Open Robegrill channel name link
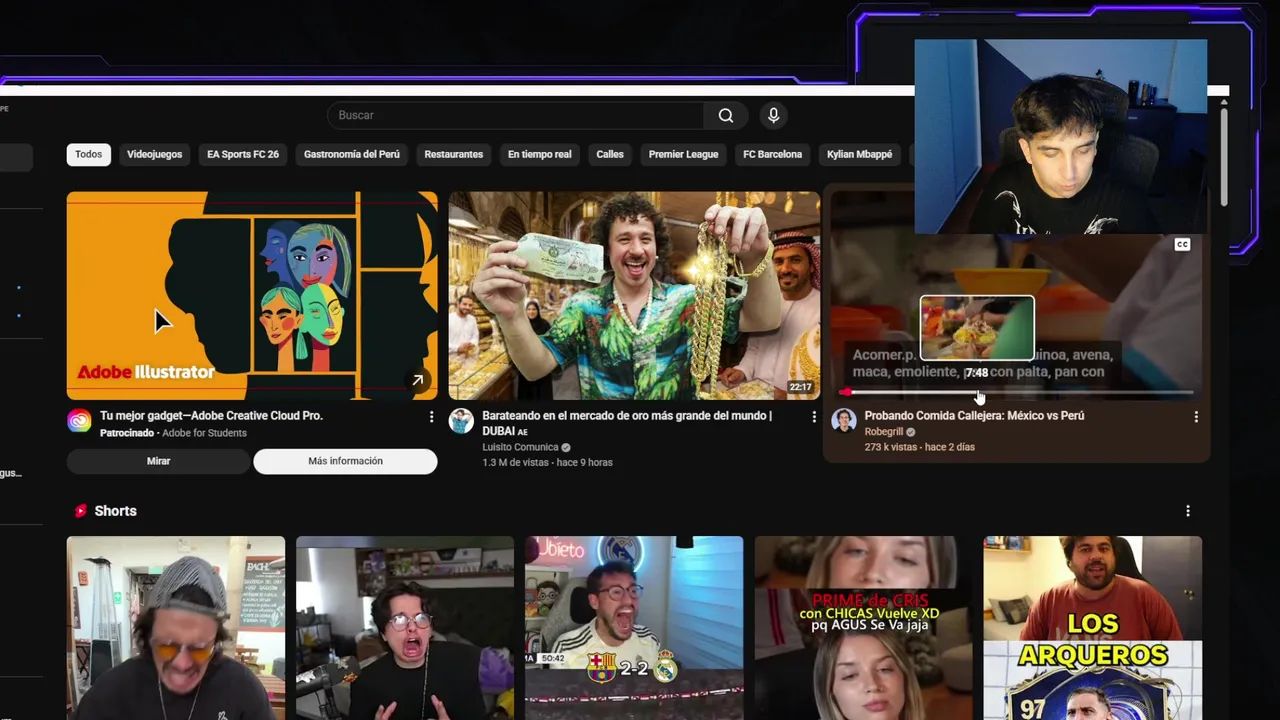The width and height of the screenshot is (1280, 720). pos(884,432)
